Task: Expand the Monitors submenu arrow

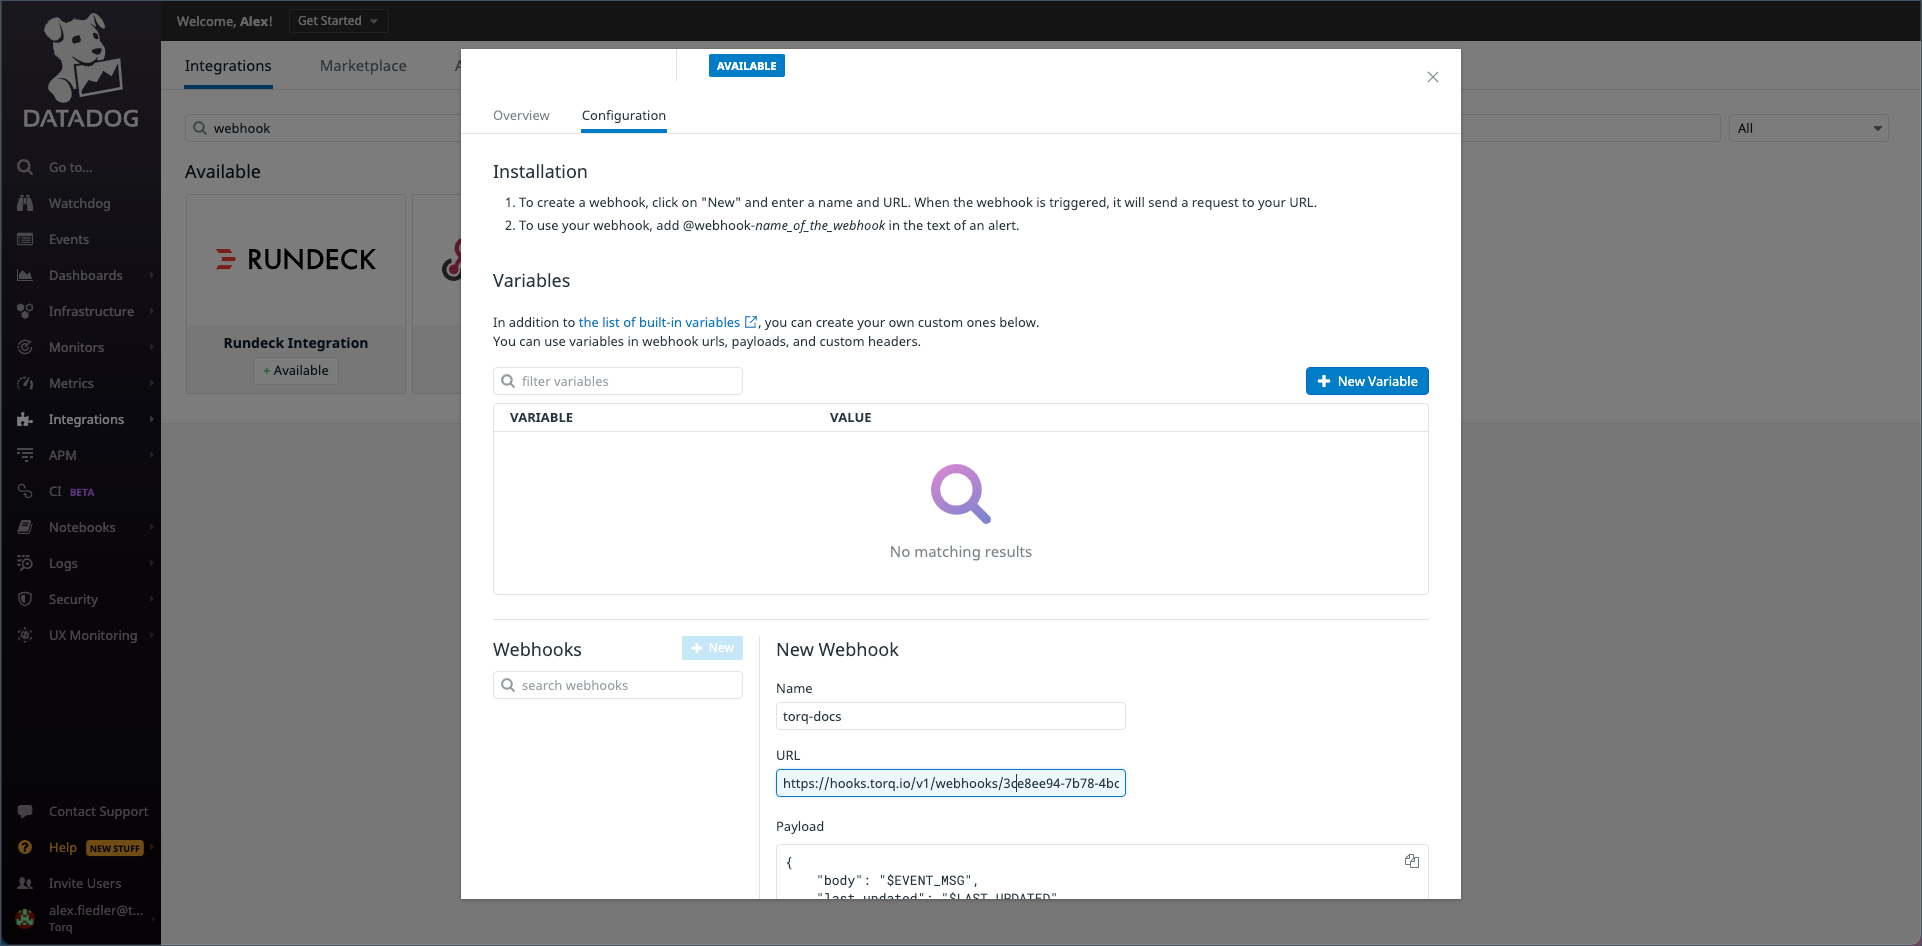Action: point(152,347)
